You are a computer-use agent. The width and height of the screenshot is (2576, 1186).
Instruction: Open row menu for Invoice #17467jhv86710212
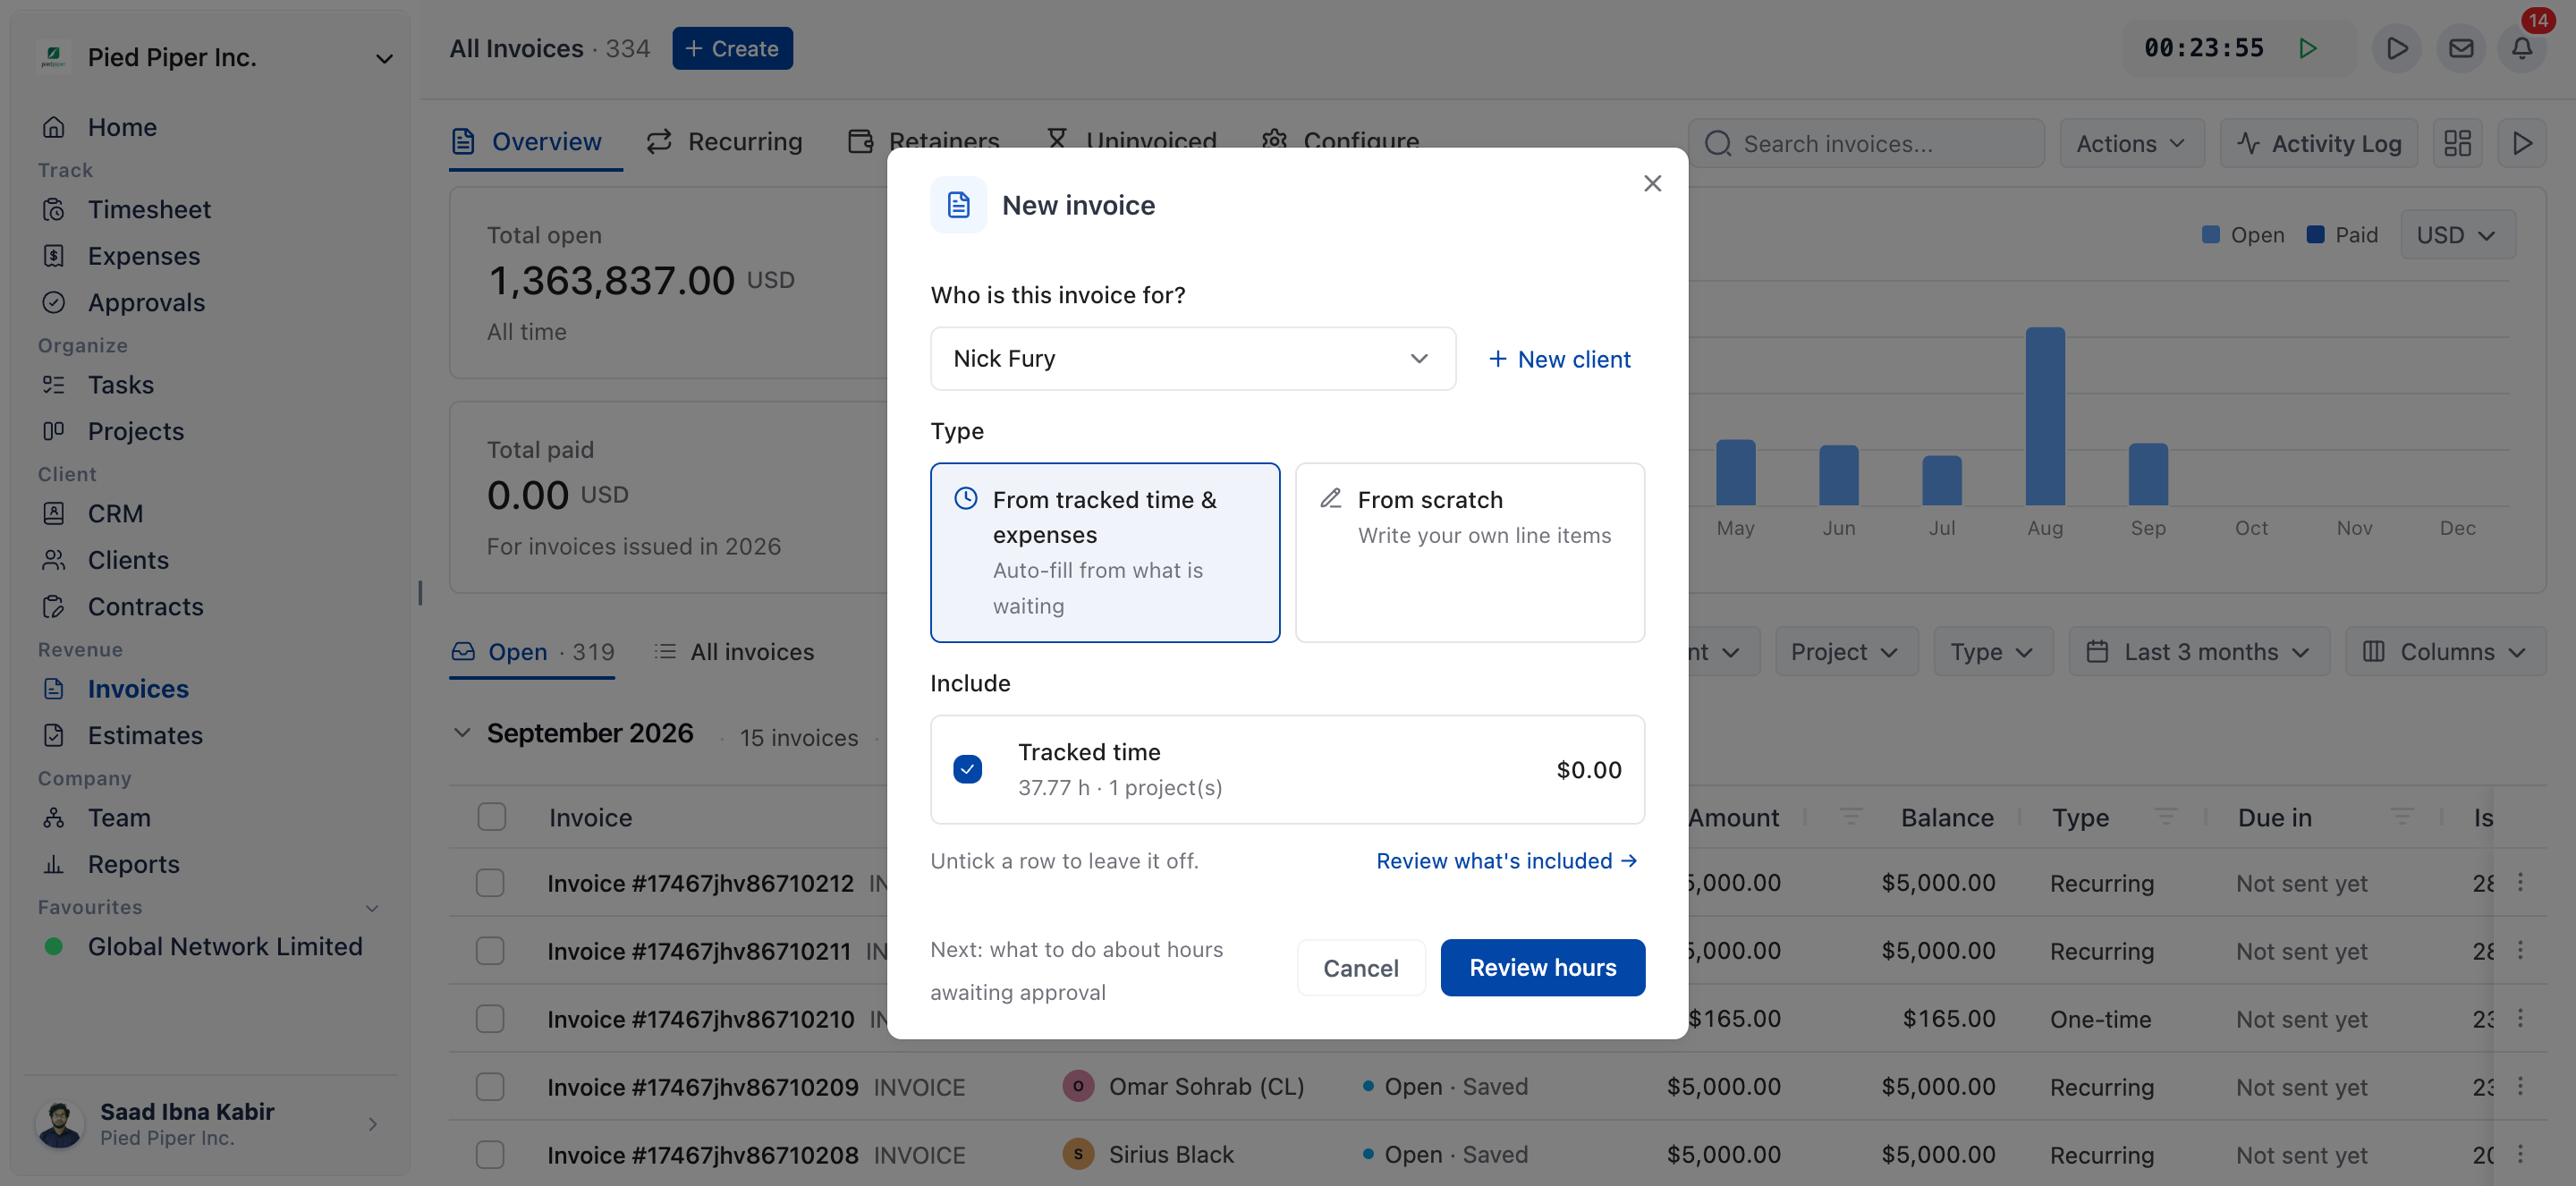point(2520,882)
